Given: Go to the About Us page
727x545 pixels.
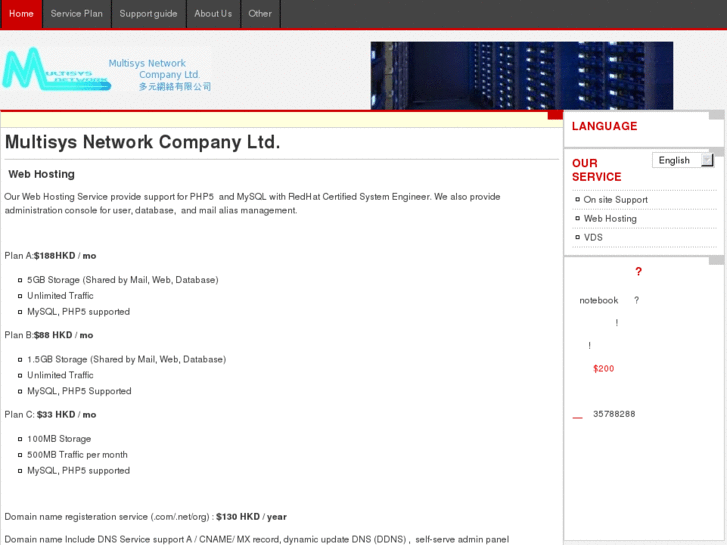Looking at the screenshot, I should pos(213,14).
